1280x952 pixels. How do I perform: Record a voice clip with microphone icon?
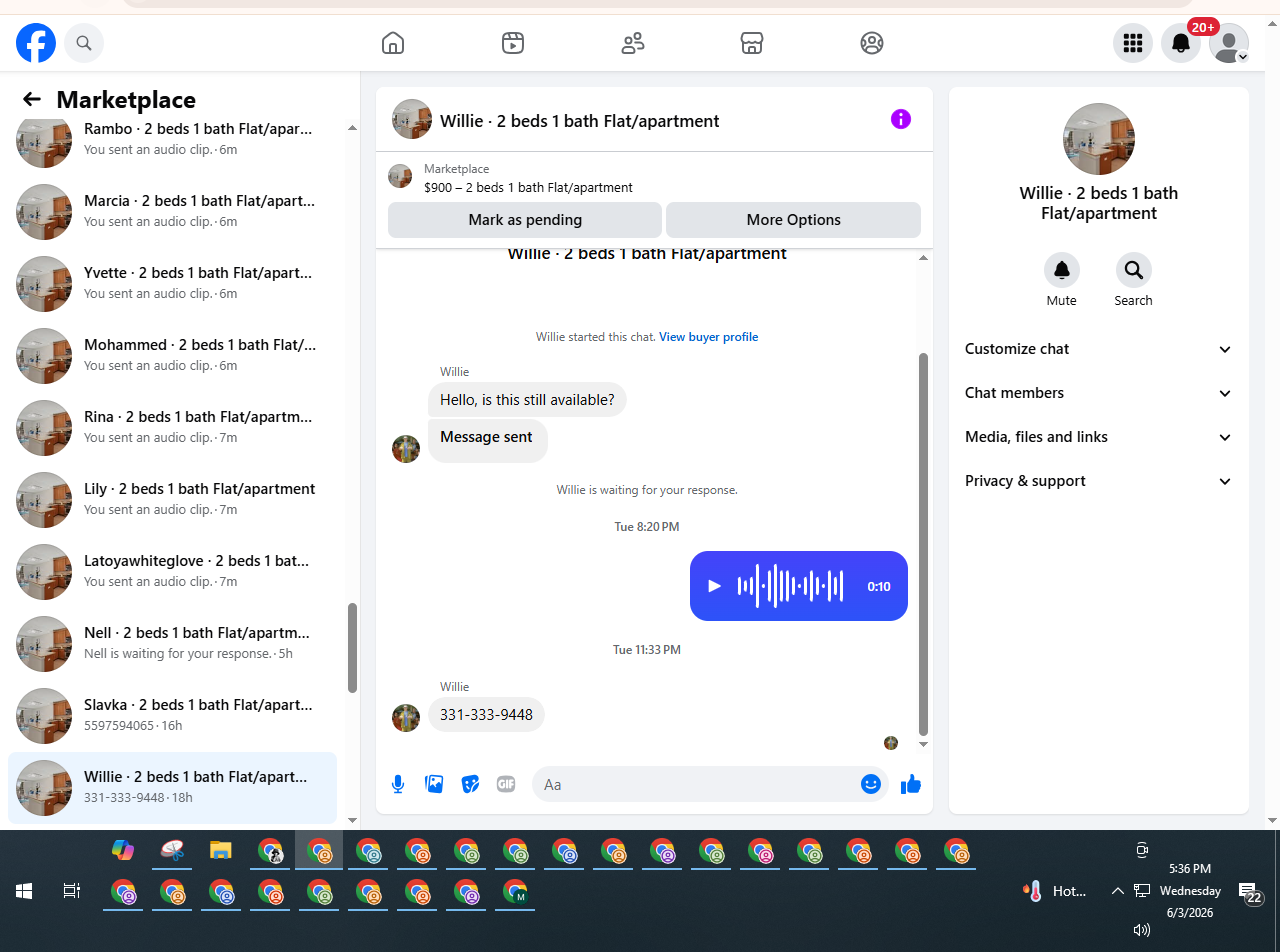pyautogui.click(x=398, y=784)
